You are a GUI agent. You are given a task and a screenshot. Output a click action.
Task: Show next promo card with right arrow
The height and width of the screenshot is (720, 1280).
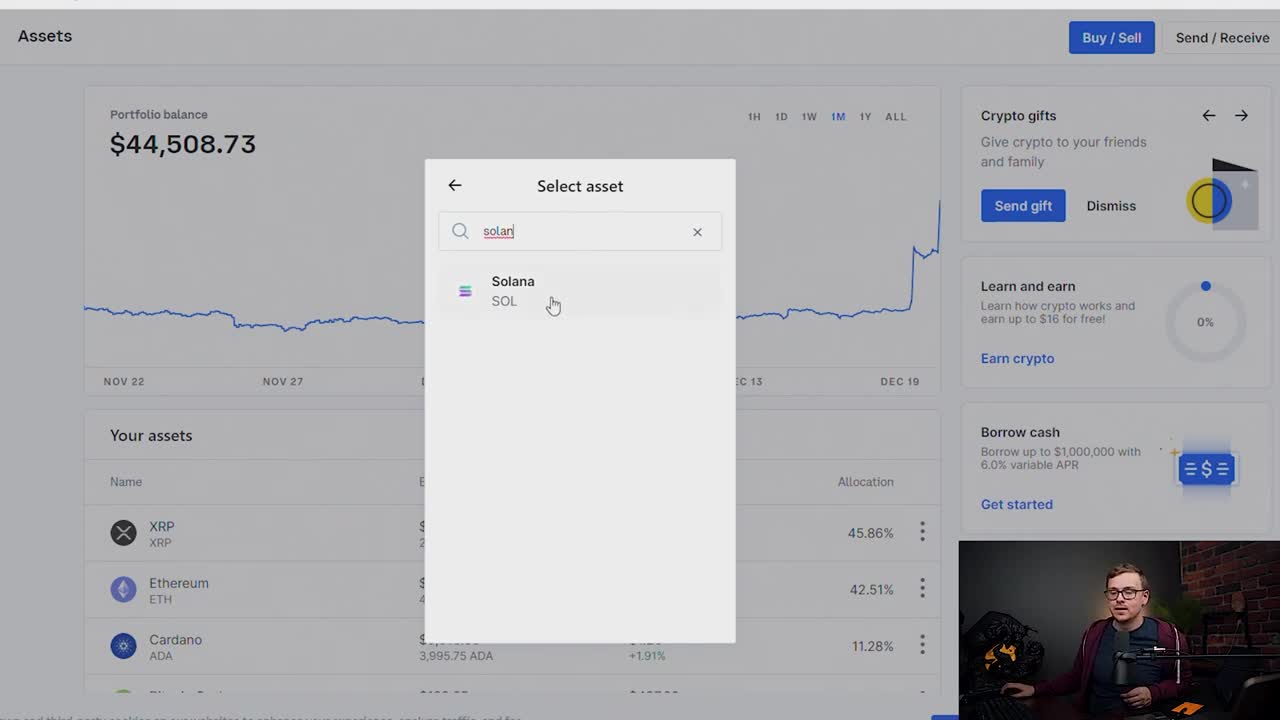[x=1241, y=116]
